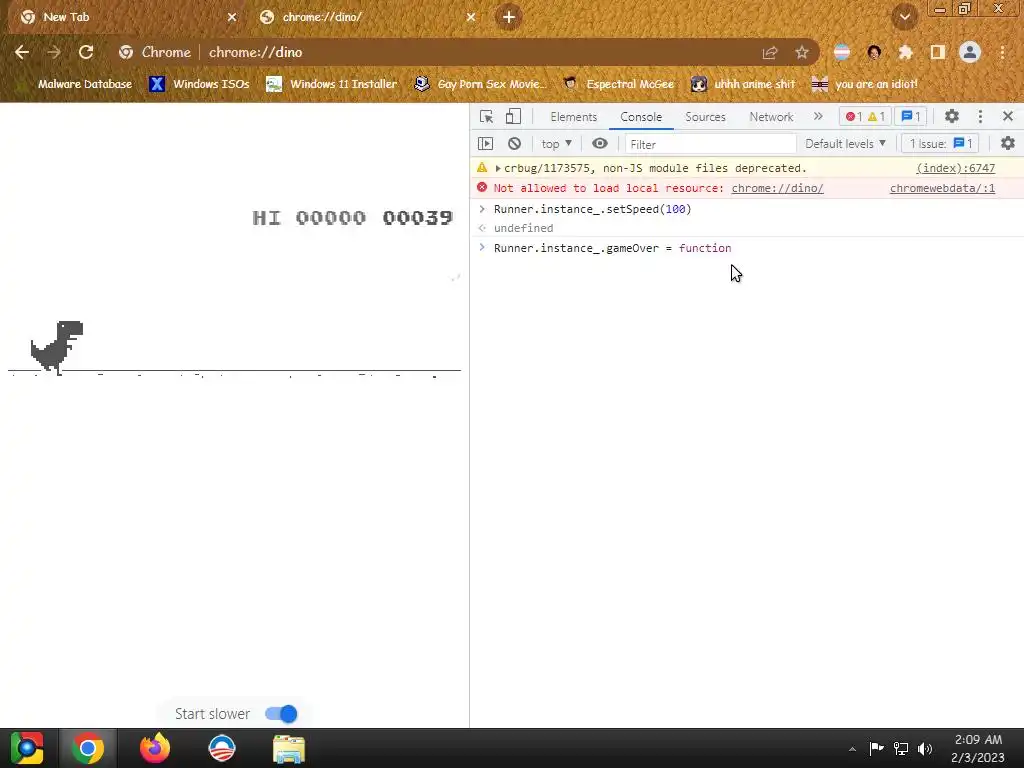Toggle the Start slower switch
The image size is (1024, 768).
click(x=281, y=714)
